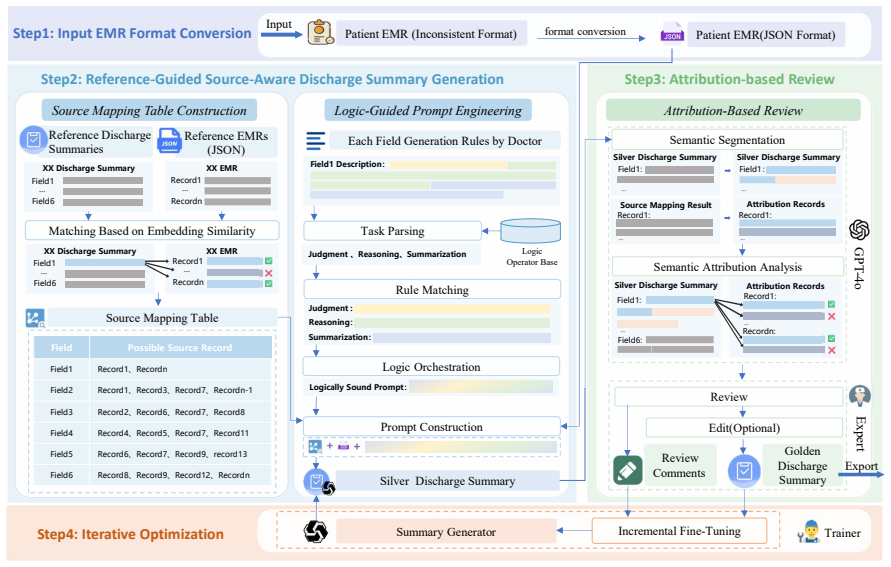This screenshot has height=567, width=891.
Task: Click the bottom red X in Attribution Records
Action: (x=831, y=350)
